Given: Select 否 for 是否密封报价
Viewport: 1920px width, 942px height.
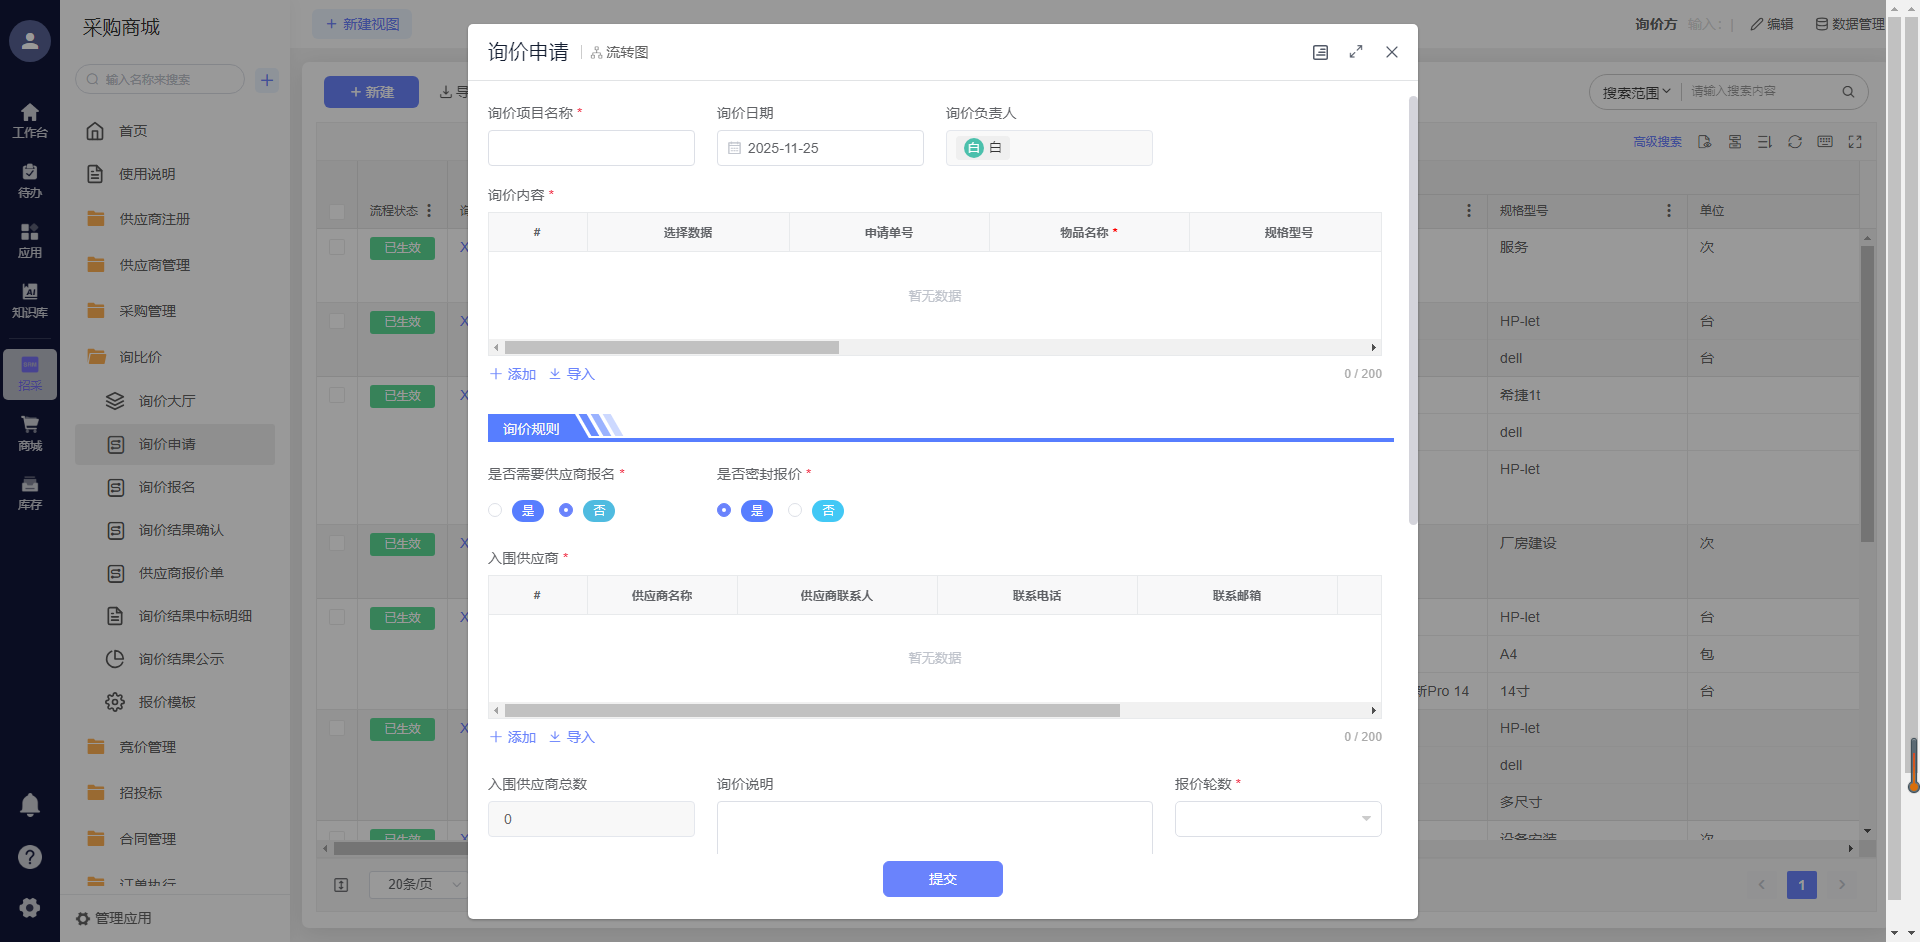Looking at the screenshot, I should 795,511.
